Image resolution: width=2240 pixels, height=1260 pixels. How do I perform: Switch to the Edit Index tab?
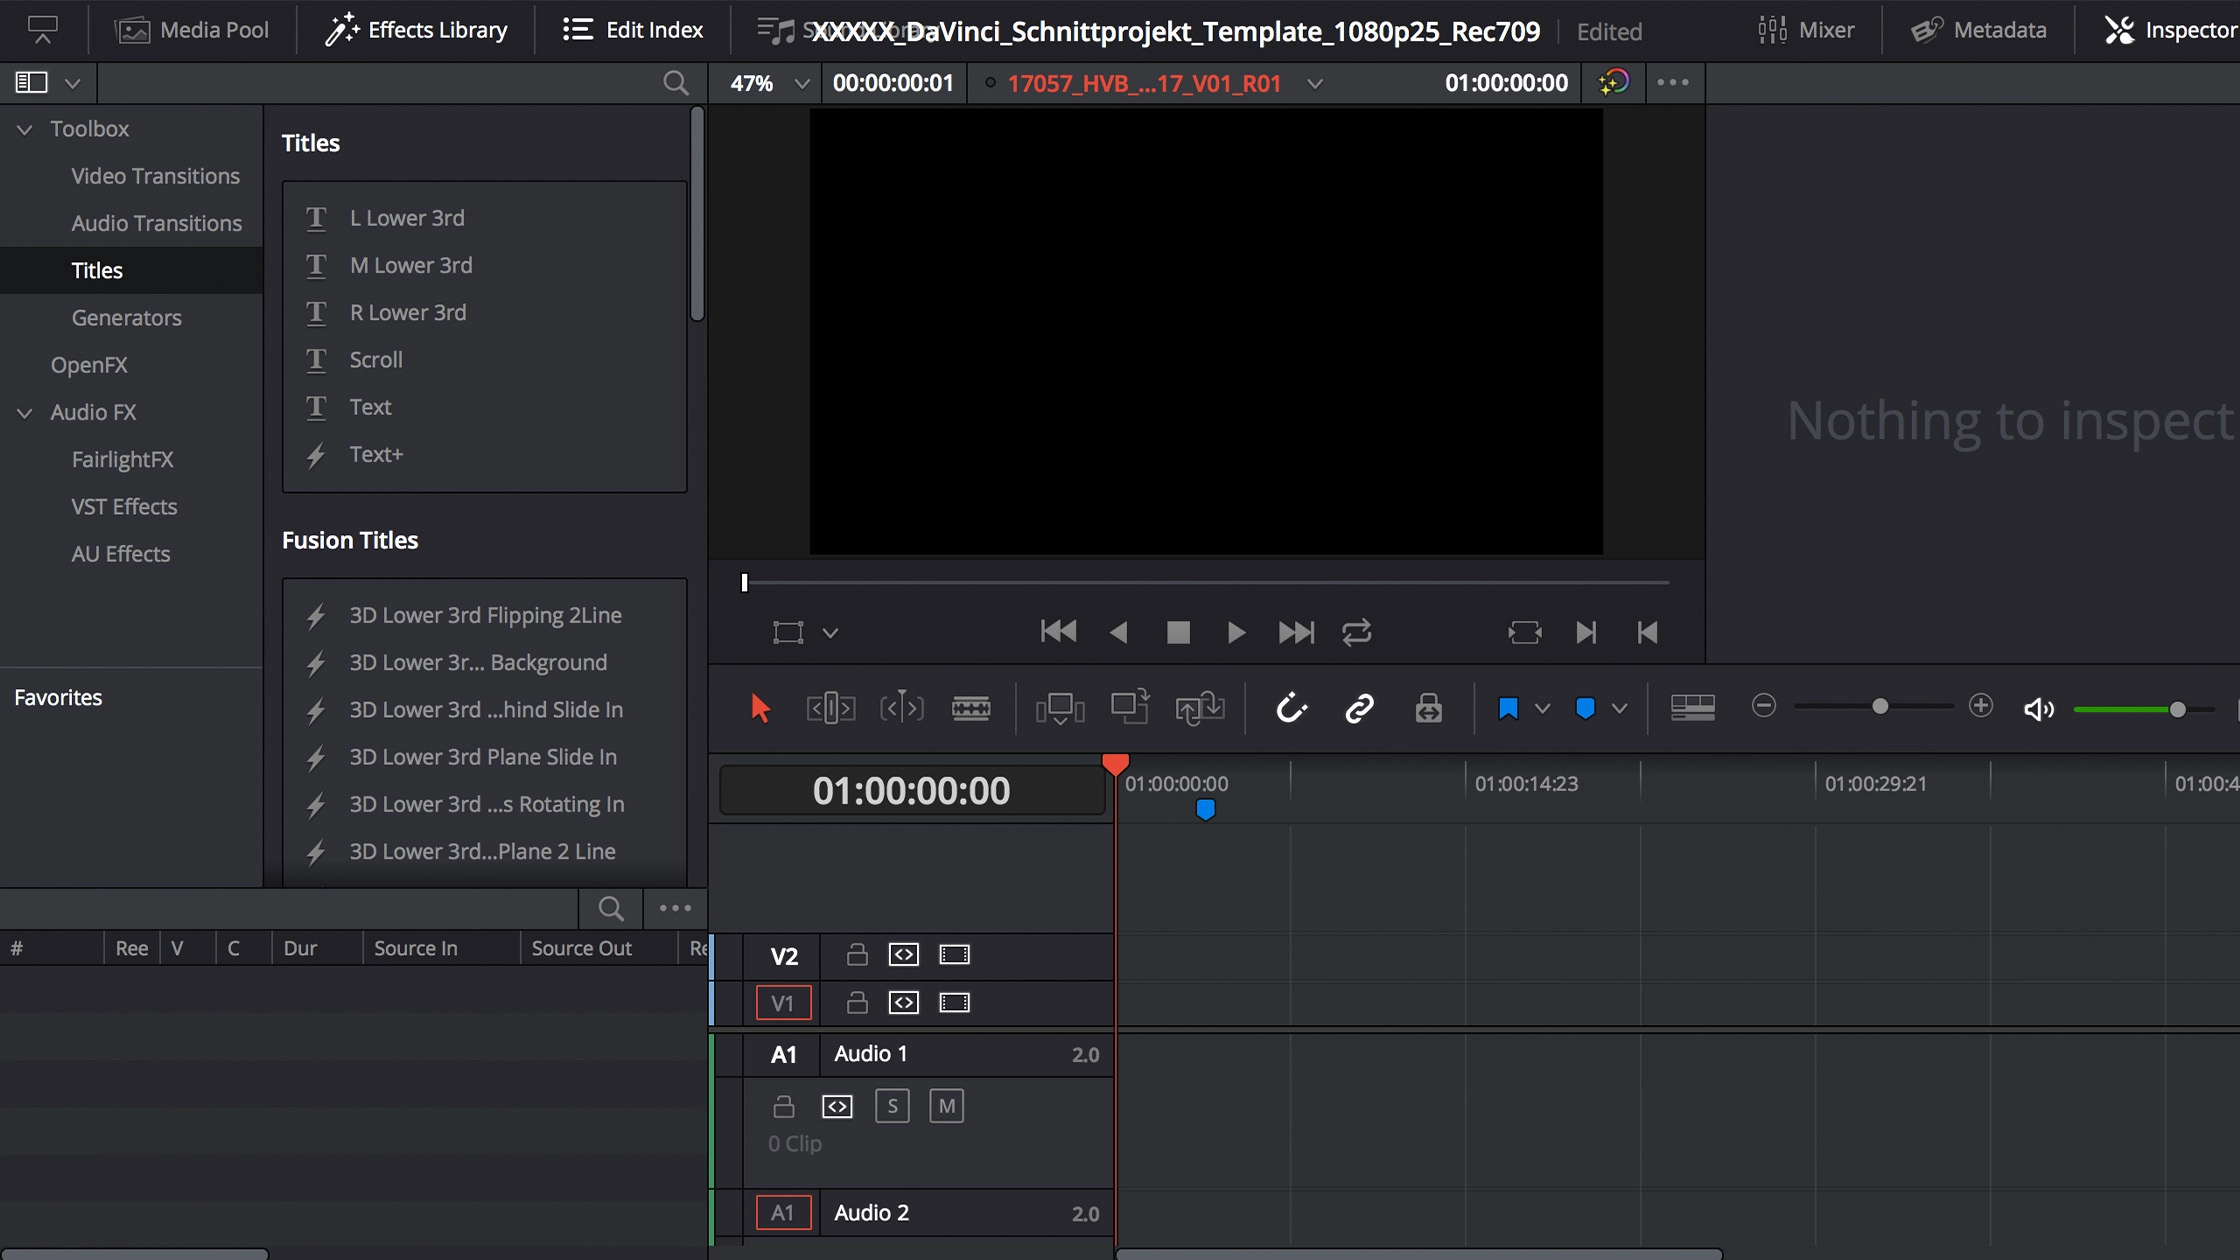pos(633,30)
